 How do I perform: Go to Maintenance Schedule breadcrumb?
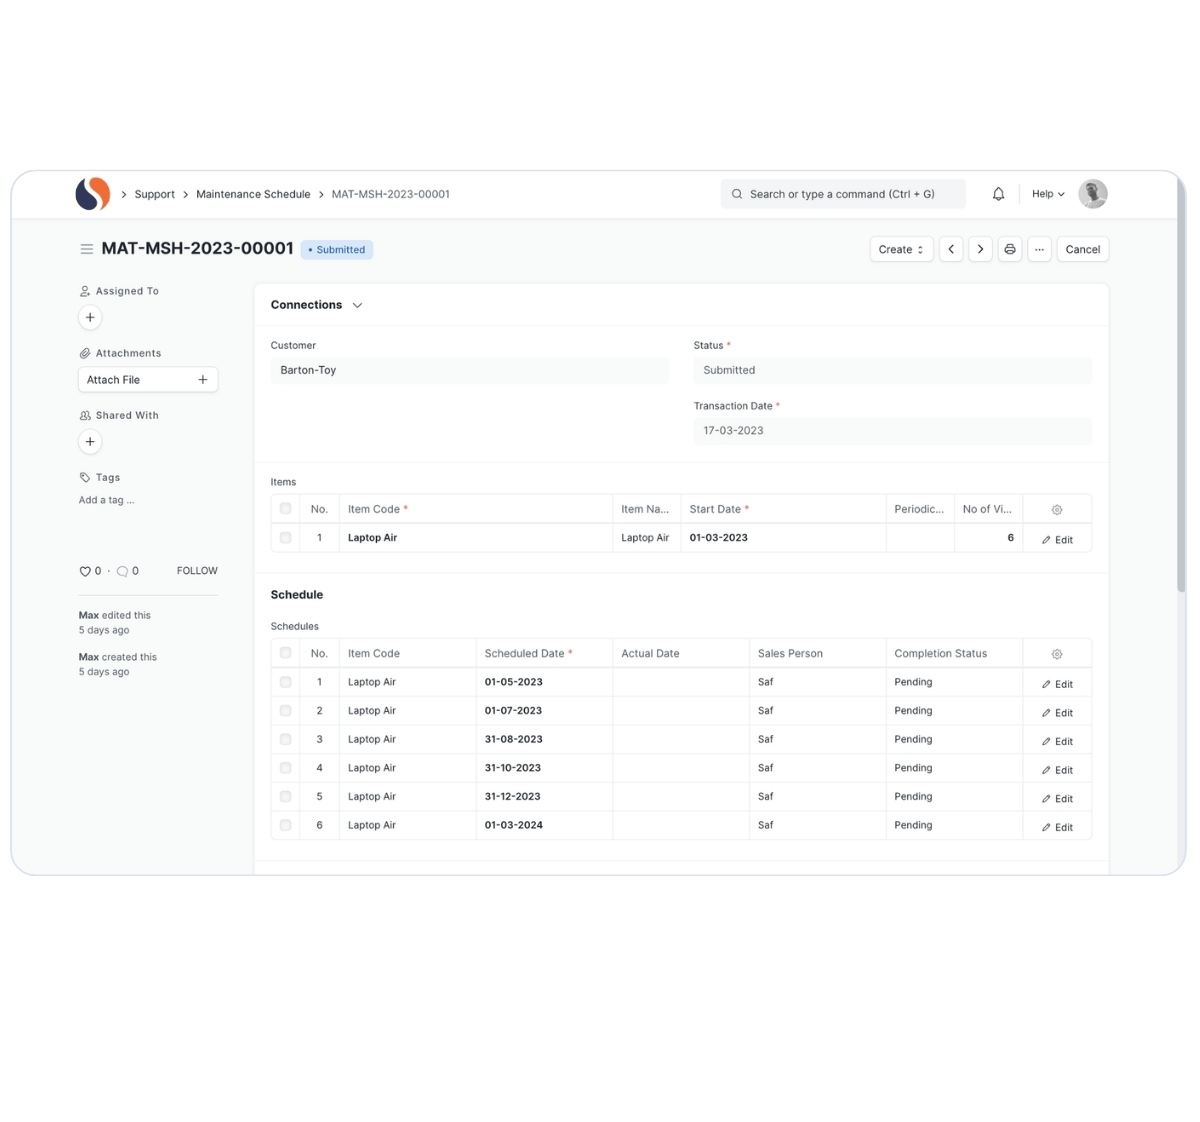click(x=253, y=194)
